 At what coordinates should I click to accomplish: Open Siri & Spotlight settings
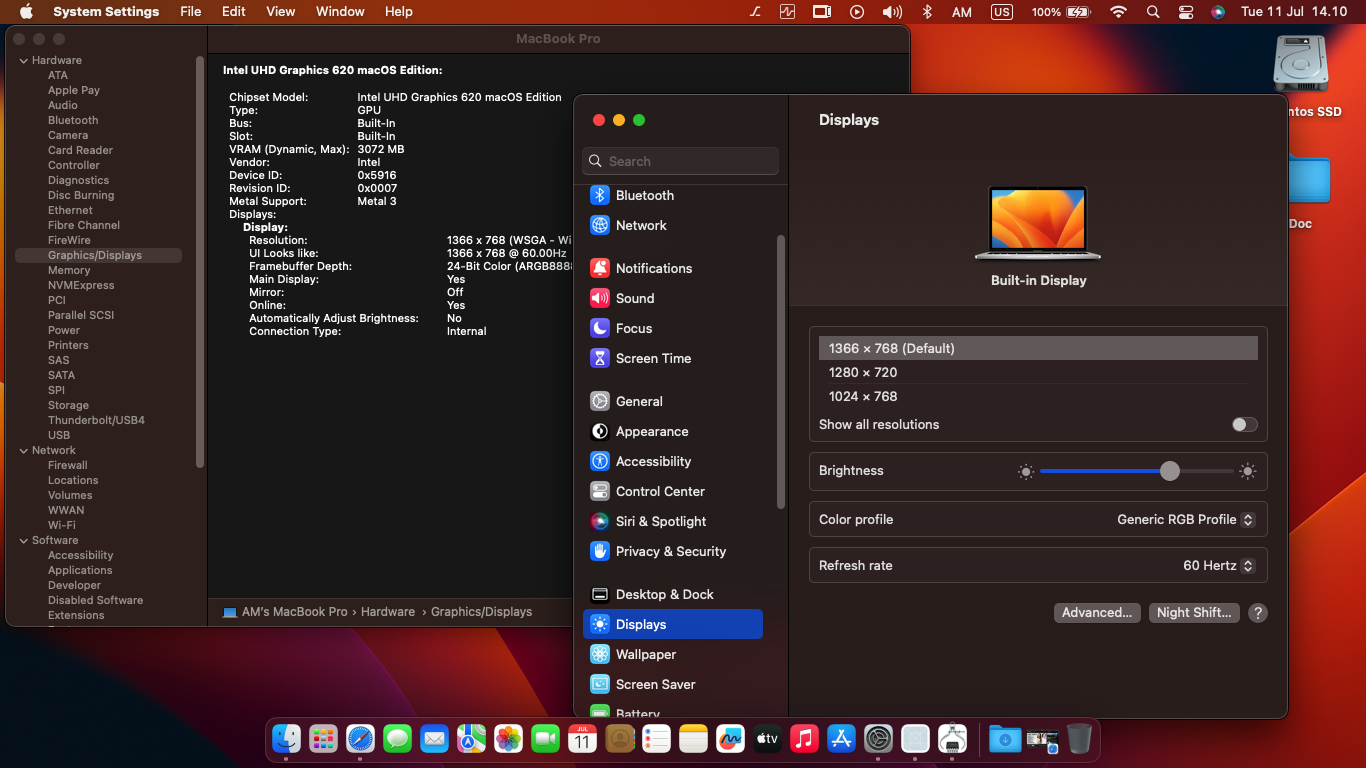tap(660, 521)
